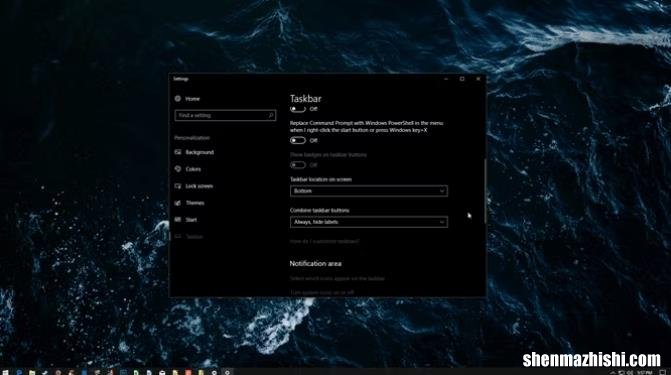Click the Find a setting search box
This screenshot has width=671, height=375.
[x=225, y=116]
